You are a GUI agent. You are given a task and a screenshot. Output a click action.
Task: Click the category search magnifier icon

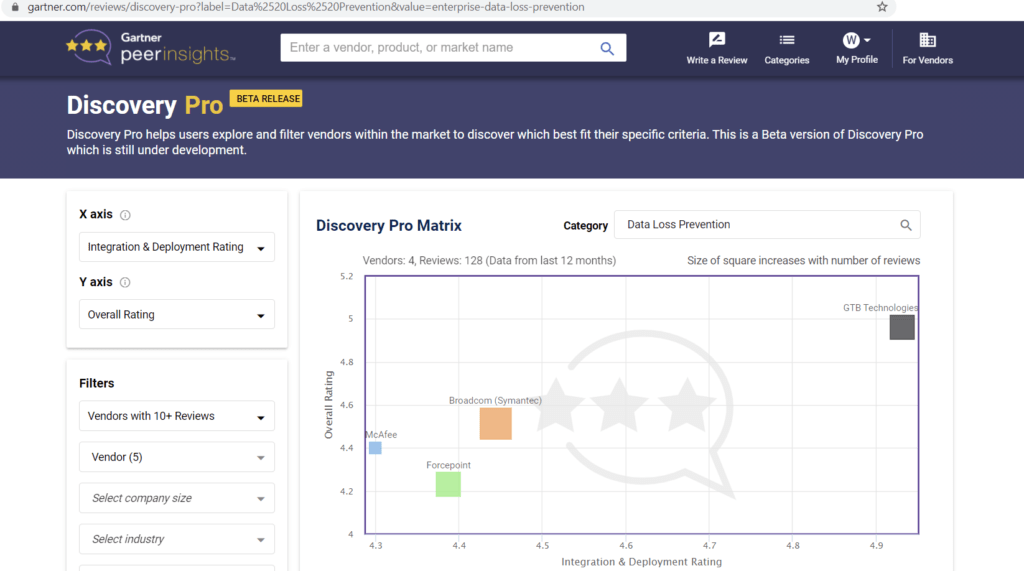(x=906, y=225)
